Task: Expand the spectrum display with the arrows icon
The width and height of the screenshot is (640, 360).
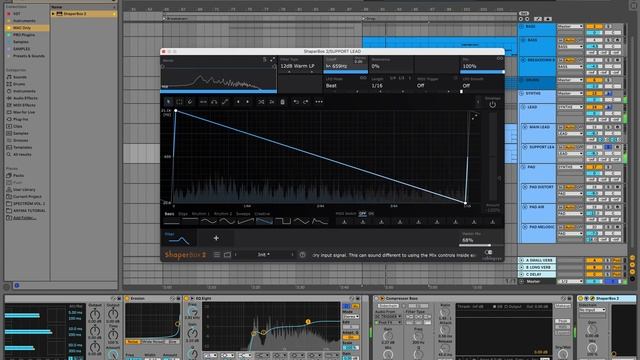Action: (x=272, y=60)
